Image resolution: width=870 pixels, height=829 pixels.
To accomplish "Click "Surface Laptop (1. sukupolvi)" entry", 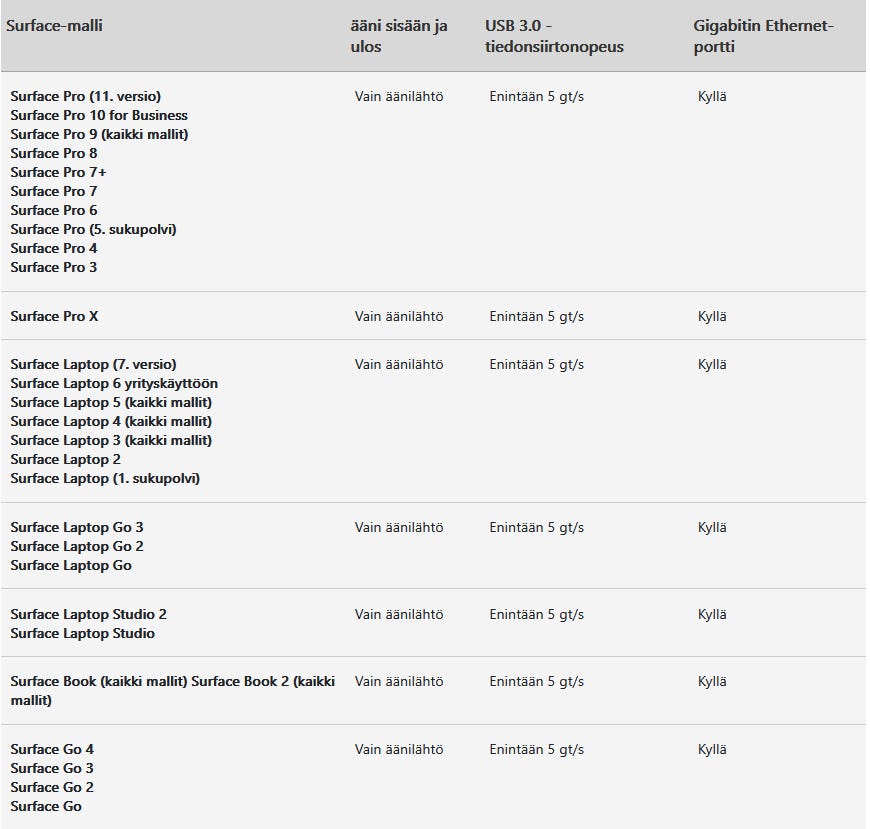I will (105, 478).
